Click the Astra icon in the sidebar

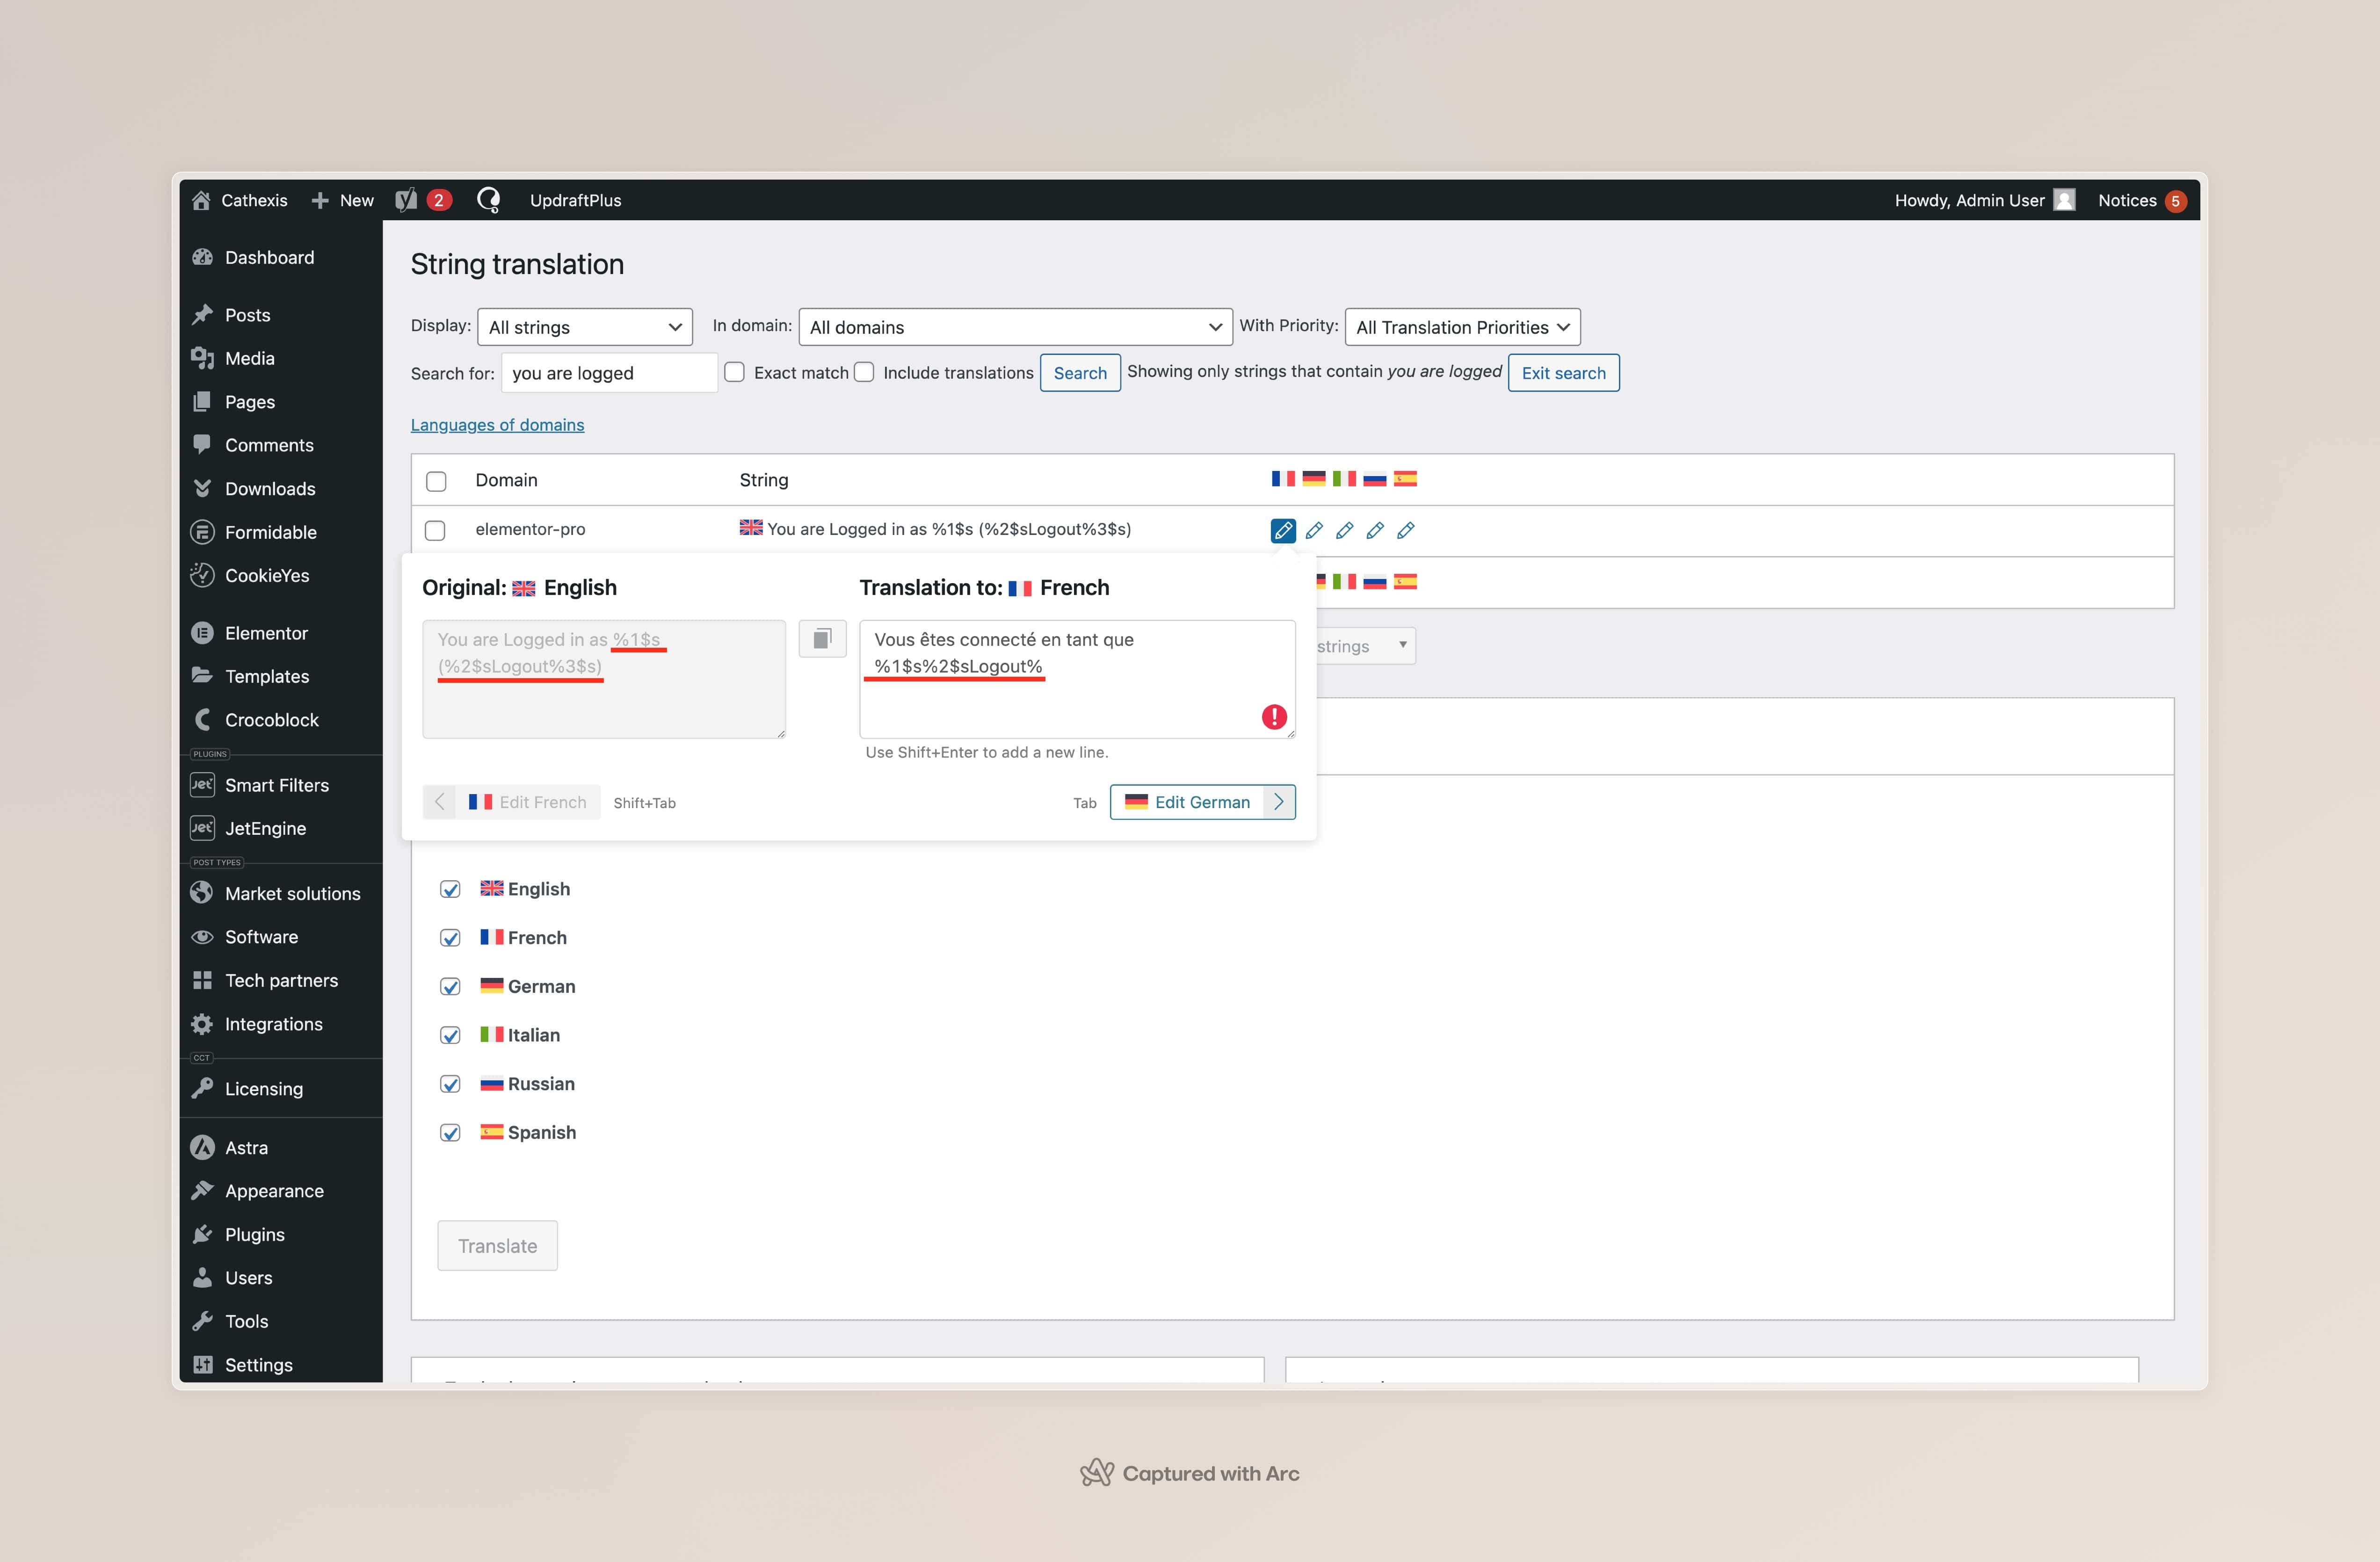click(x=202, y=1147)
